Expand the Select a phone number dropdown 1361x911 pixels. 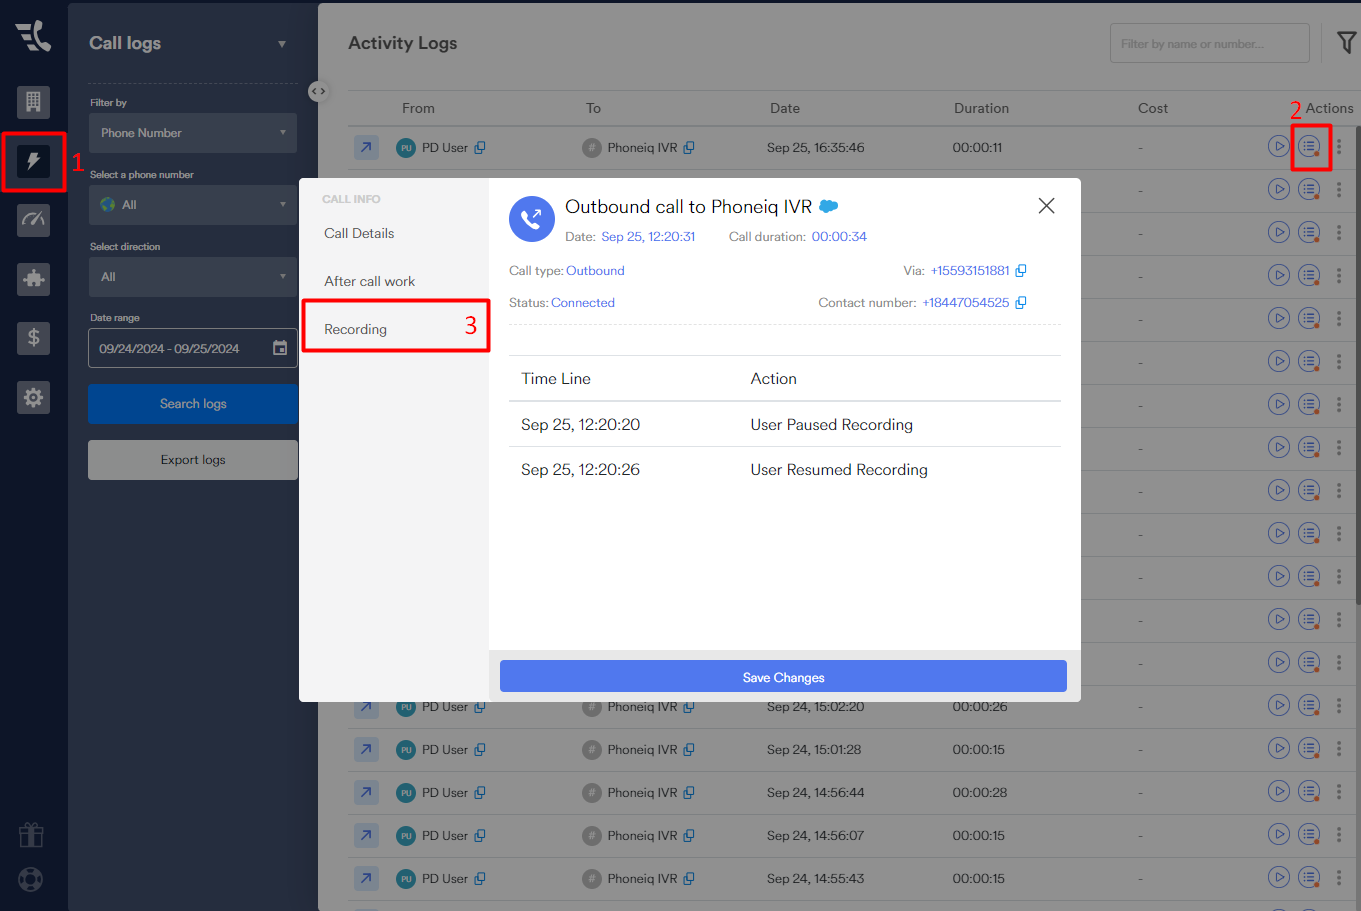coord(192,205)
